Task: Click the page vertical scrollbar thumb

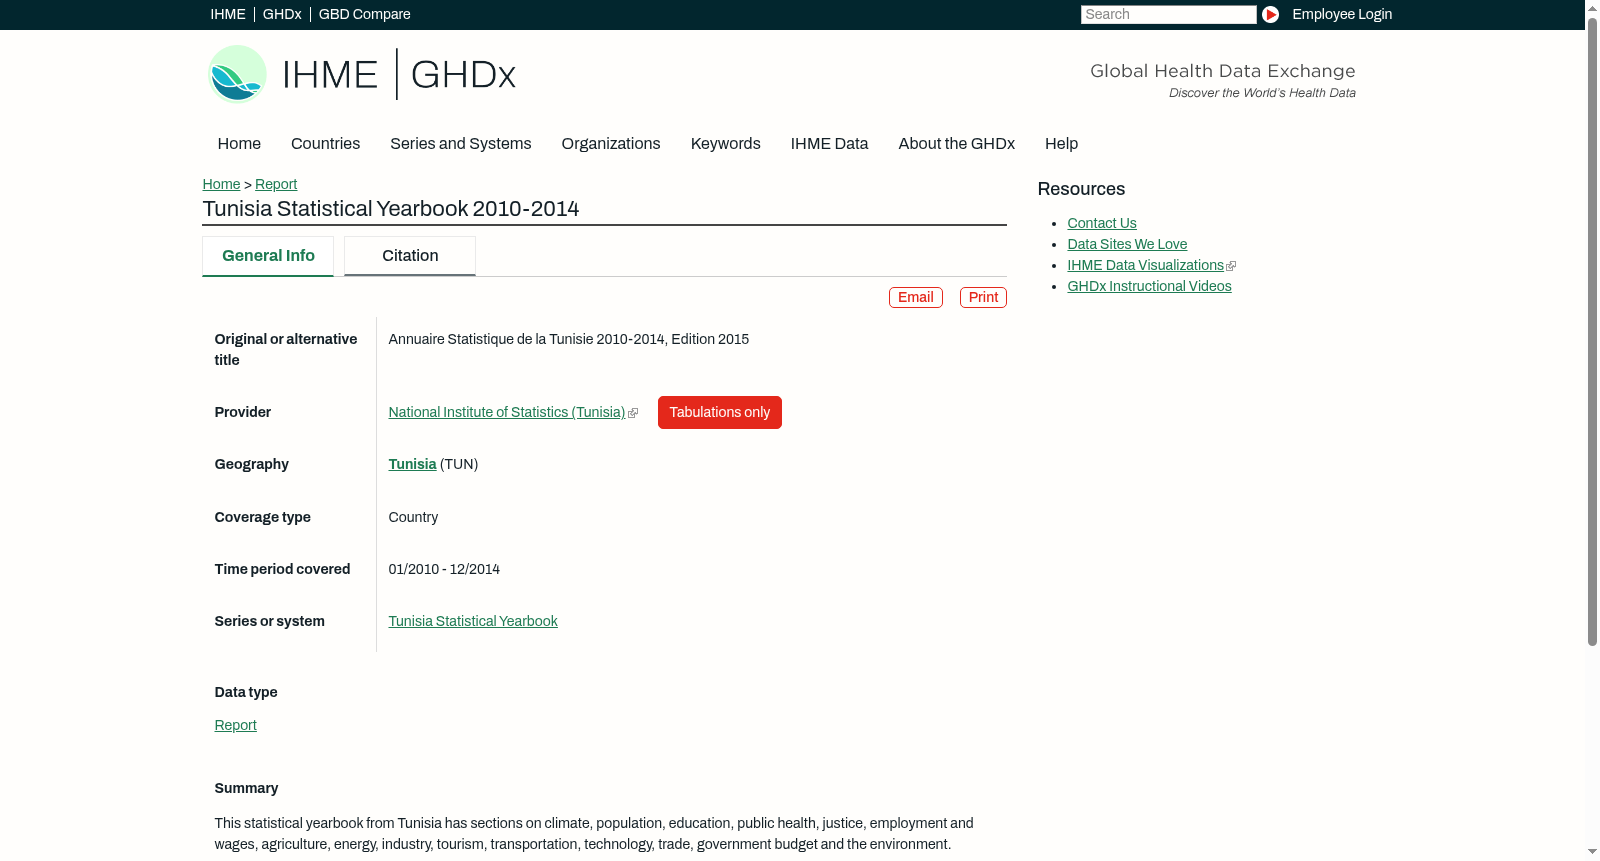Action: pos(1592,330)
